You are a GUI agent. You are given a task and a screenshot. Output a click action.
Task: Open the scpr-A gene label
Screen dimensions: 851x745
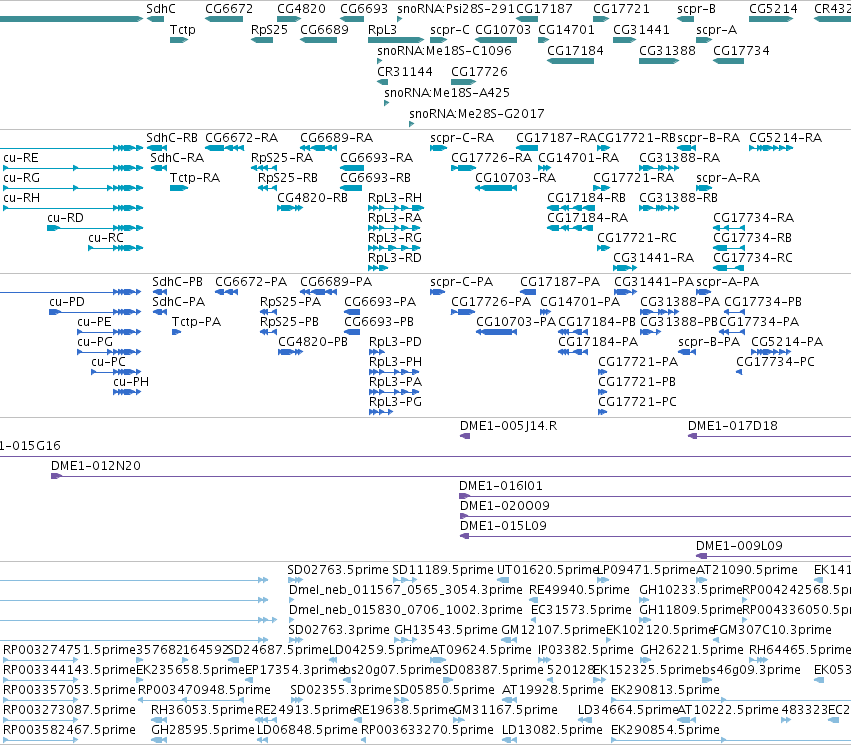tap(716, 30)
